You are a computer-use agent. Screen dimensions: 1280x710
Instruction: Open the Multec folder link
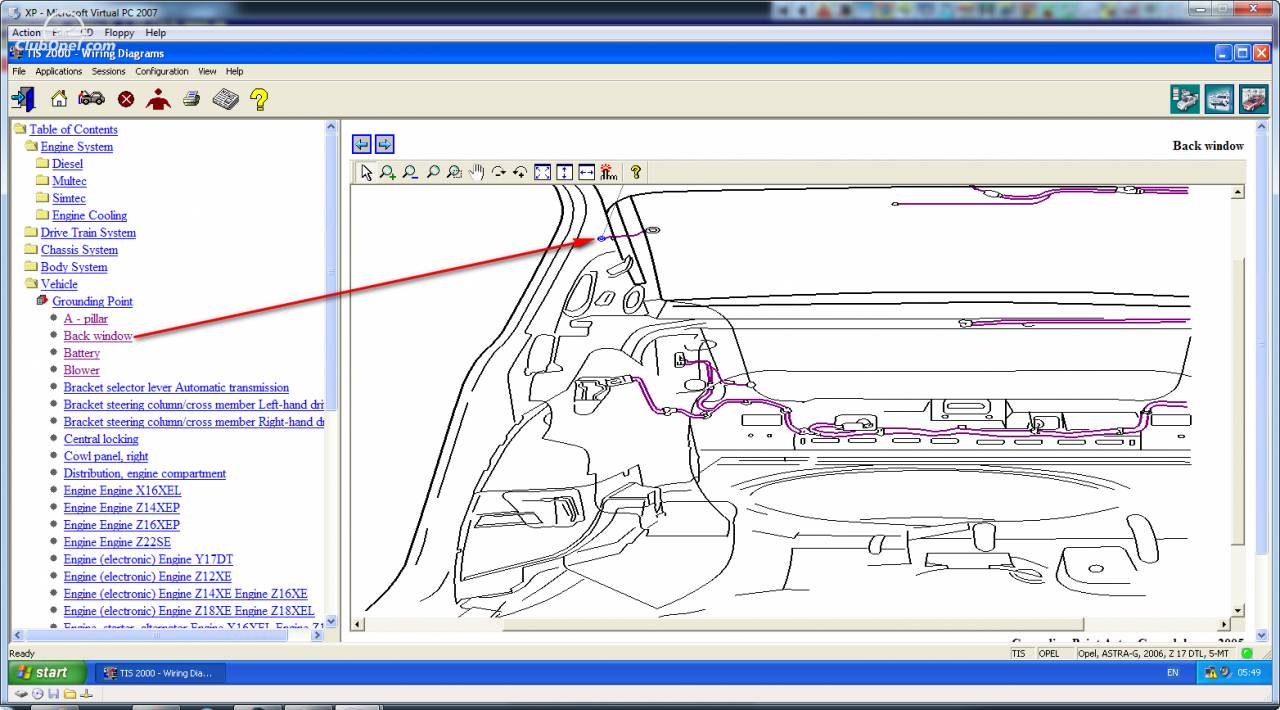[x=69, y=181]
